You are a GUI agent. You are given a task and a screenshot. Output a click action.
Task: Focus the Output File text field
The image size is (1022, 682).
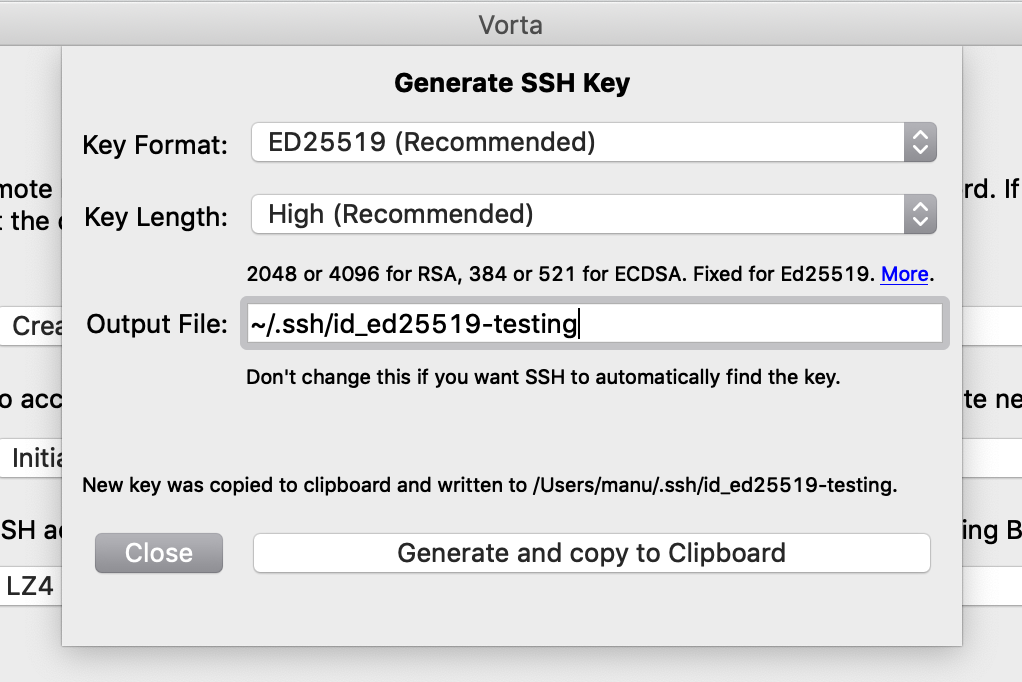[593, 324]
